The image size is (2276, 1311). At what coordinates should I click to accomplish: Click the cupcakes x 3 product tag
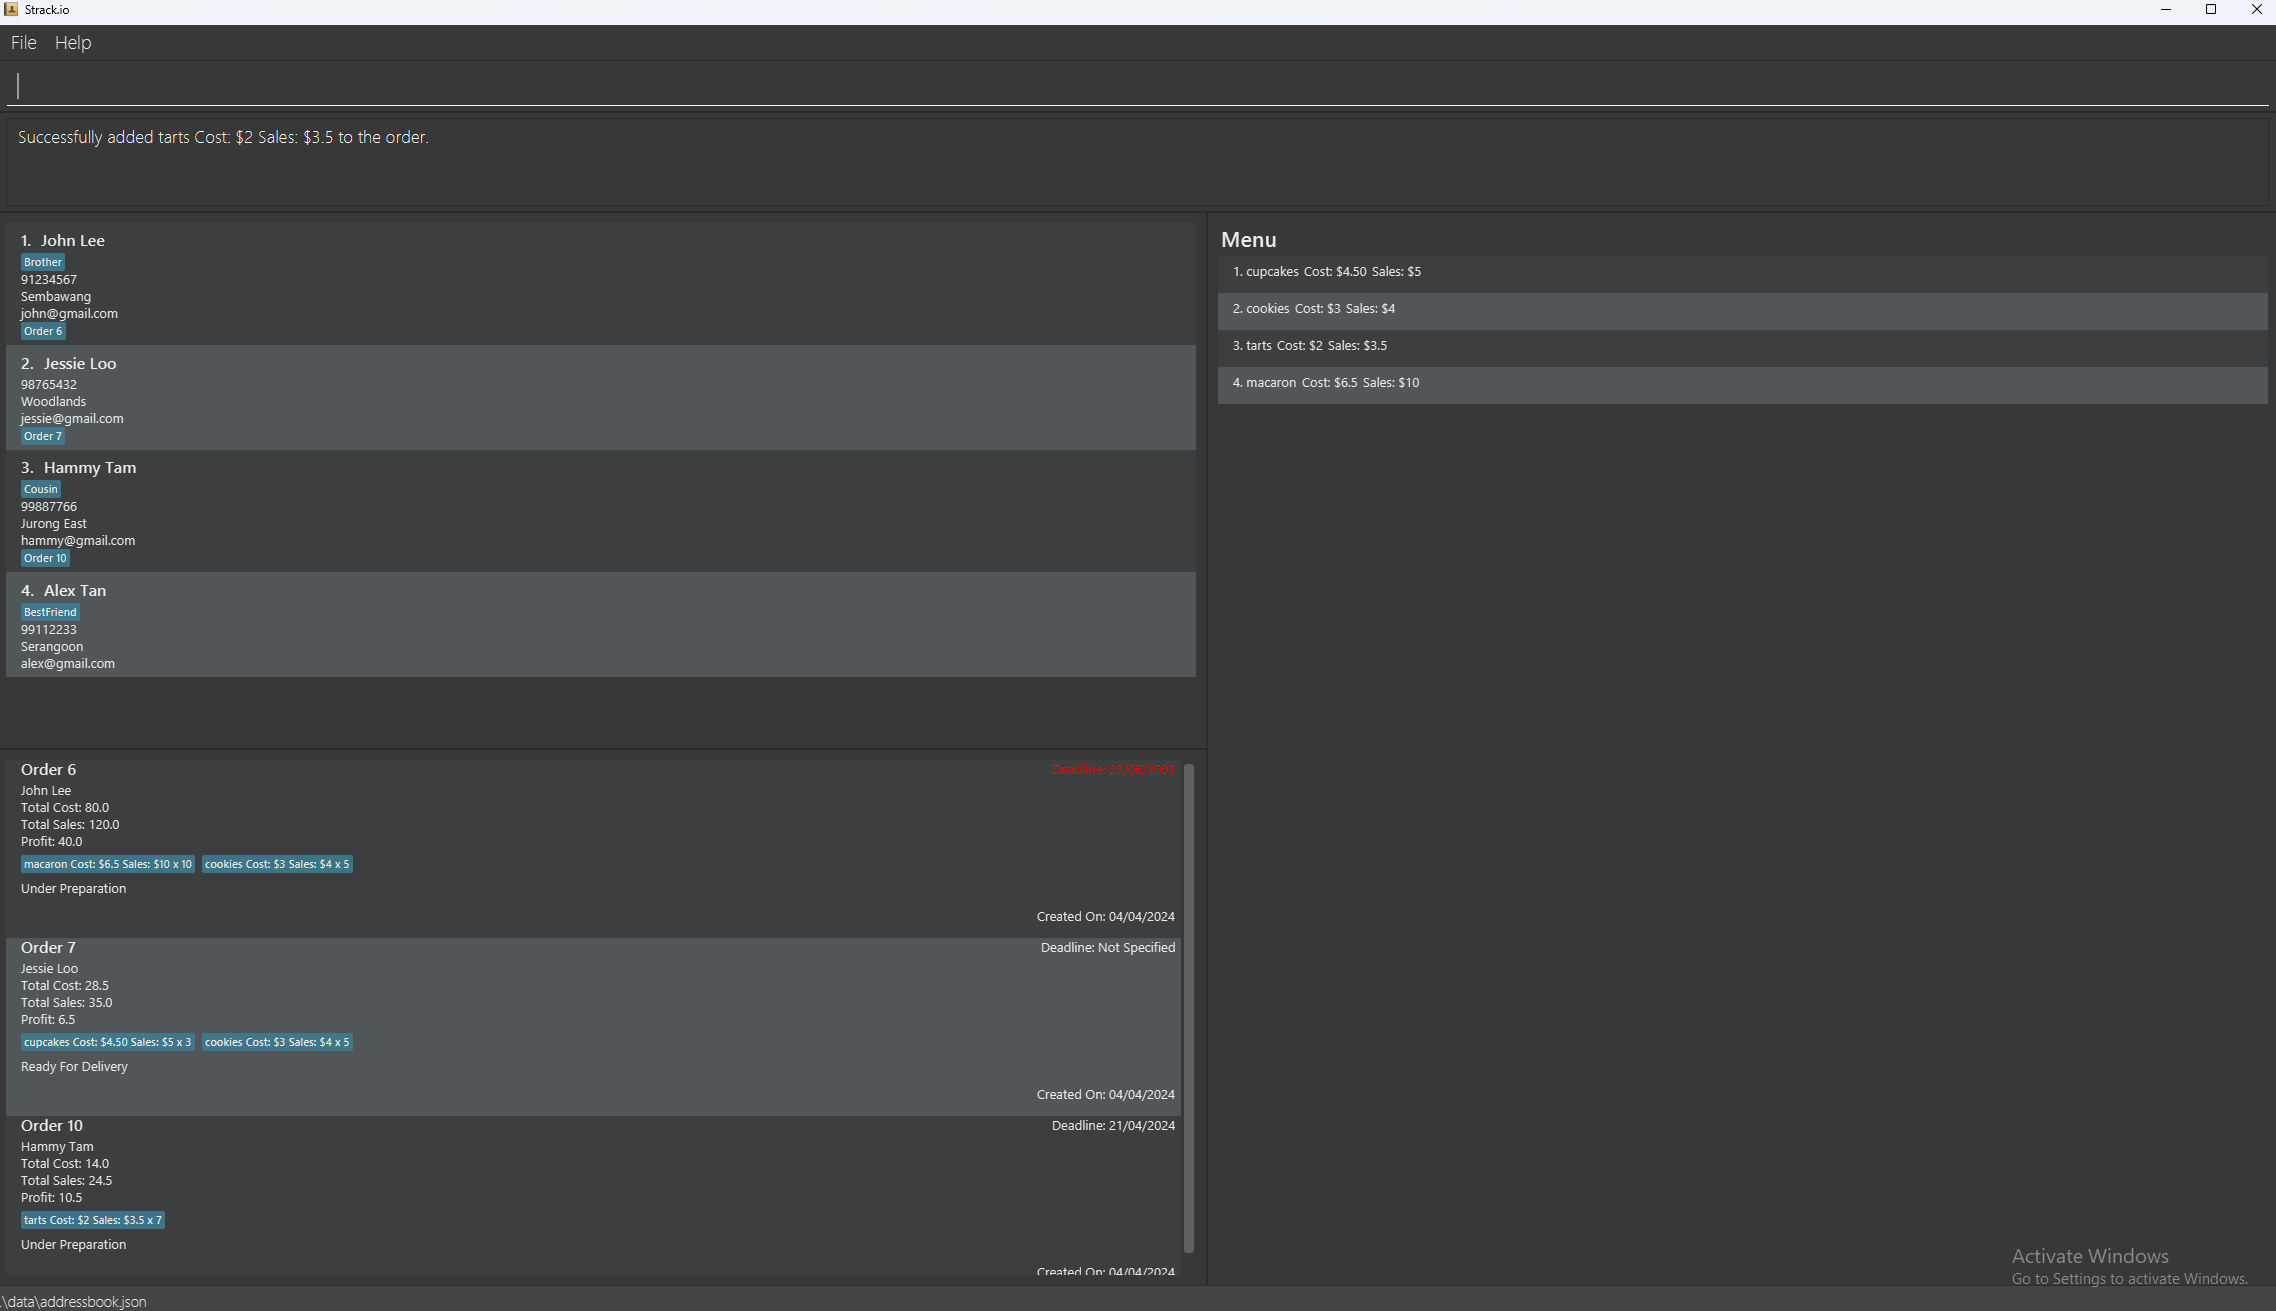[x=108, y=1043]
